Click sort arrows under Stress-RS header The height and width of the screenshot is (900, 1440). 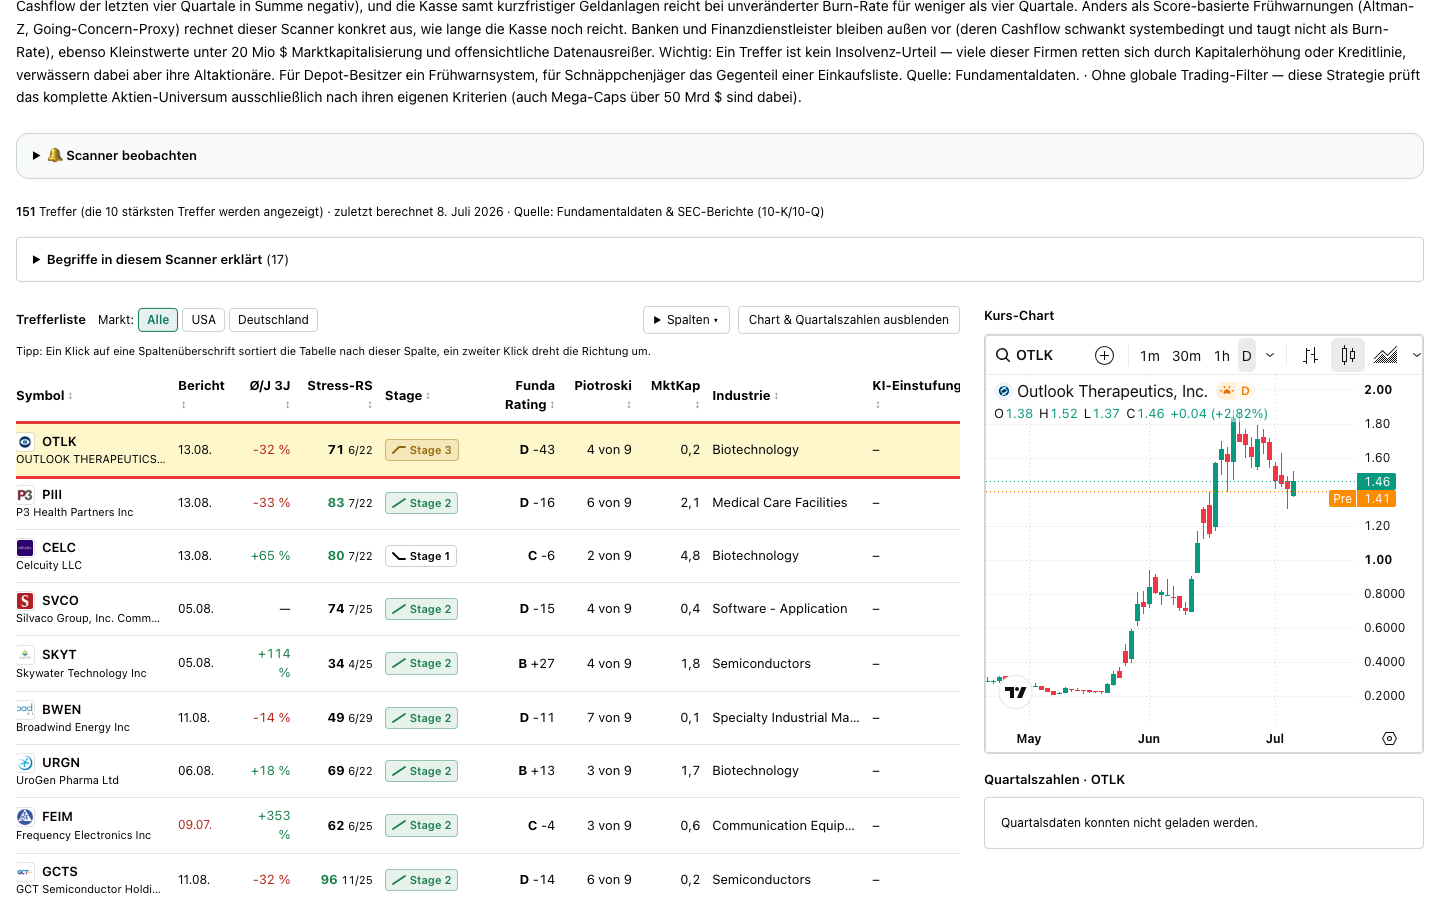tap(369, 405)
